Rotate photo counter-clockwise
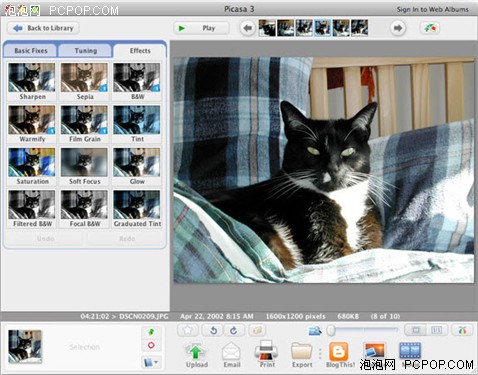This screenshot has height=375, width=478. click(213, 330)
